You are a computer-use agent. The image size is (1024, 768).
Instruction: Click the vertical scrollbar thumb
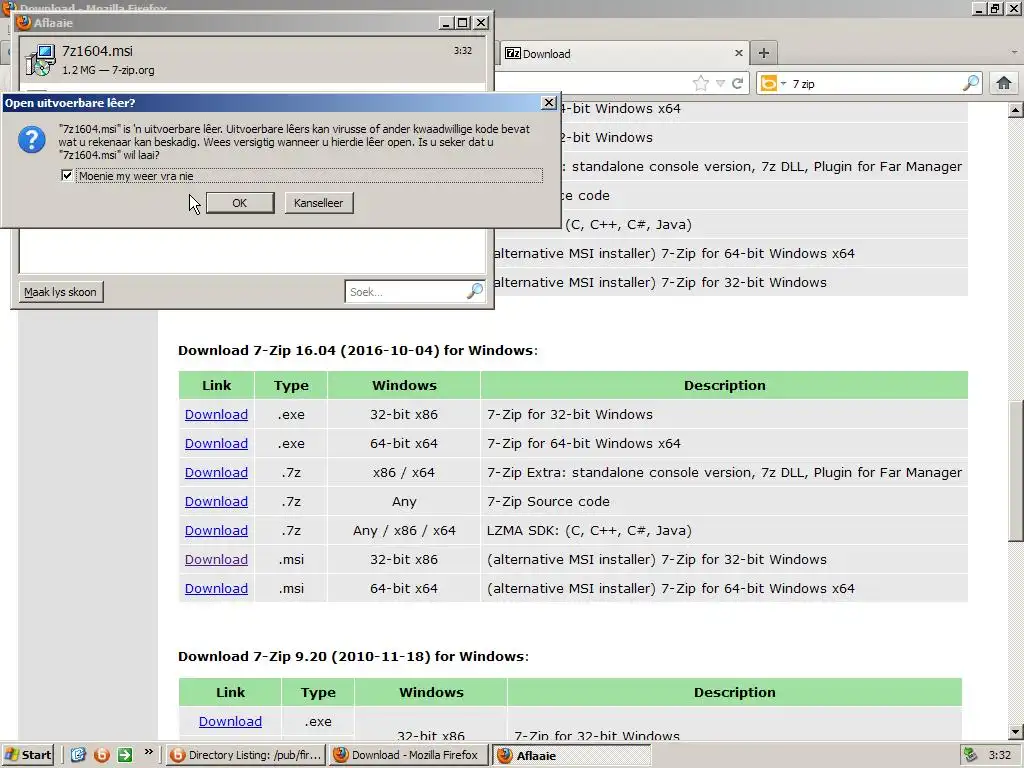point(1016,470)
